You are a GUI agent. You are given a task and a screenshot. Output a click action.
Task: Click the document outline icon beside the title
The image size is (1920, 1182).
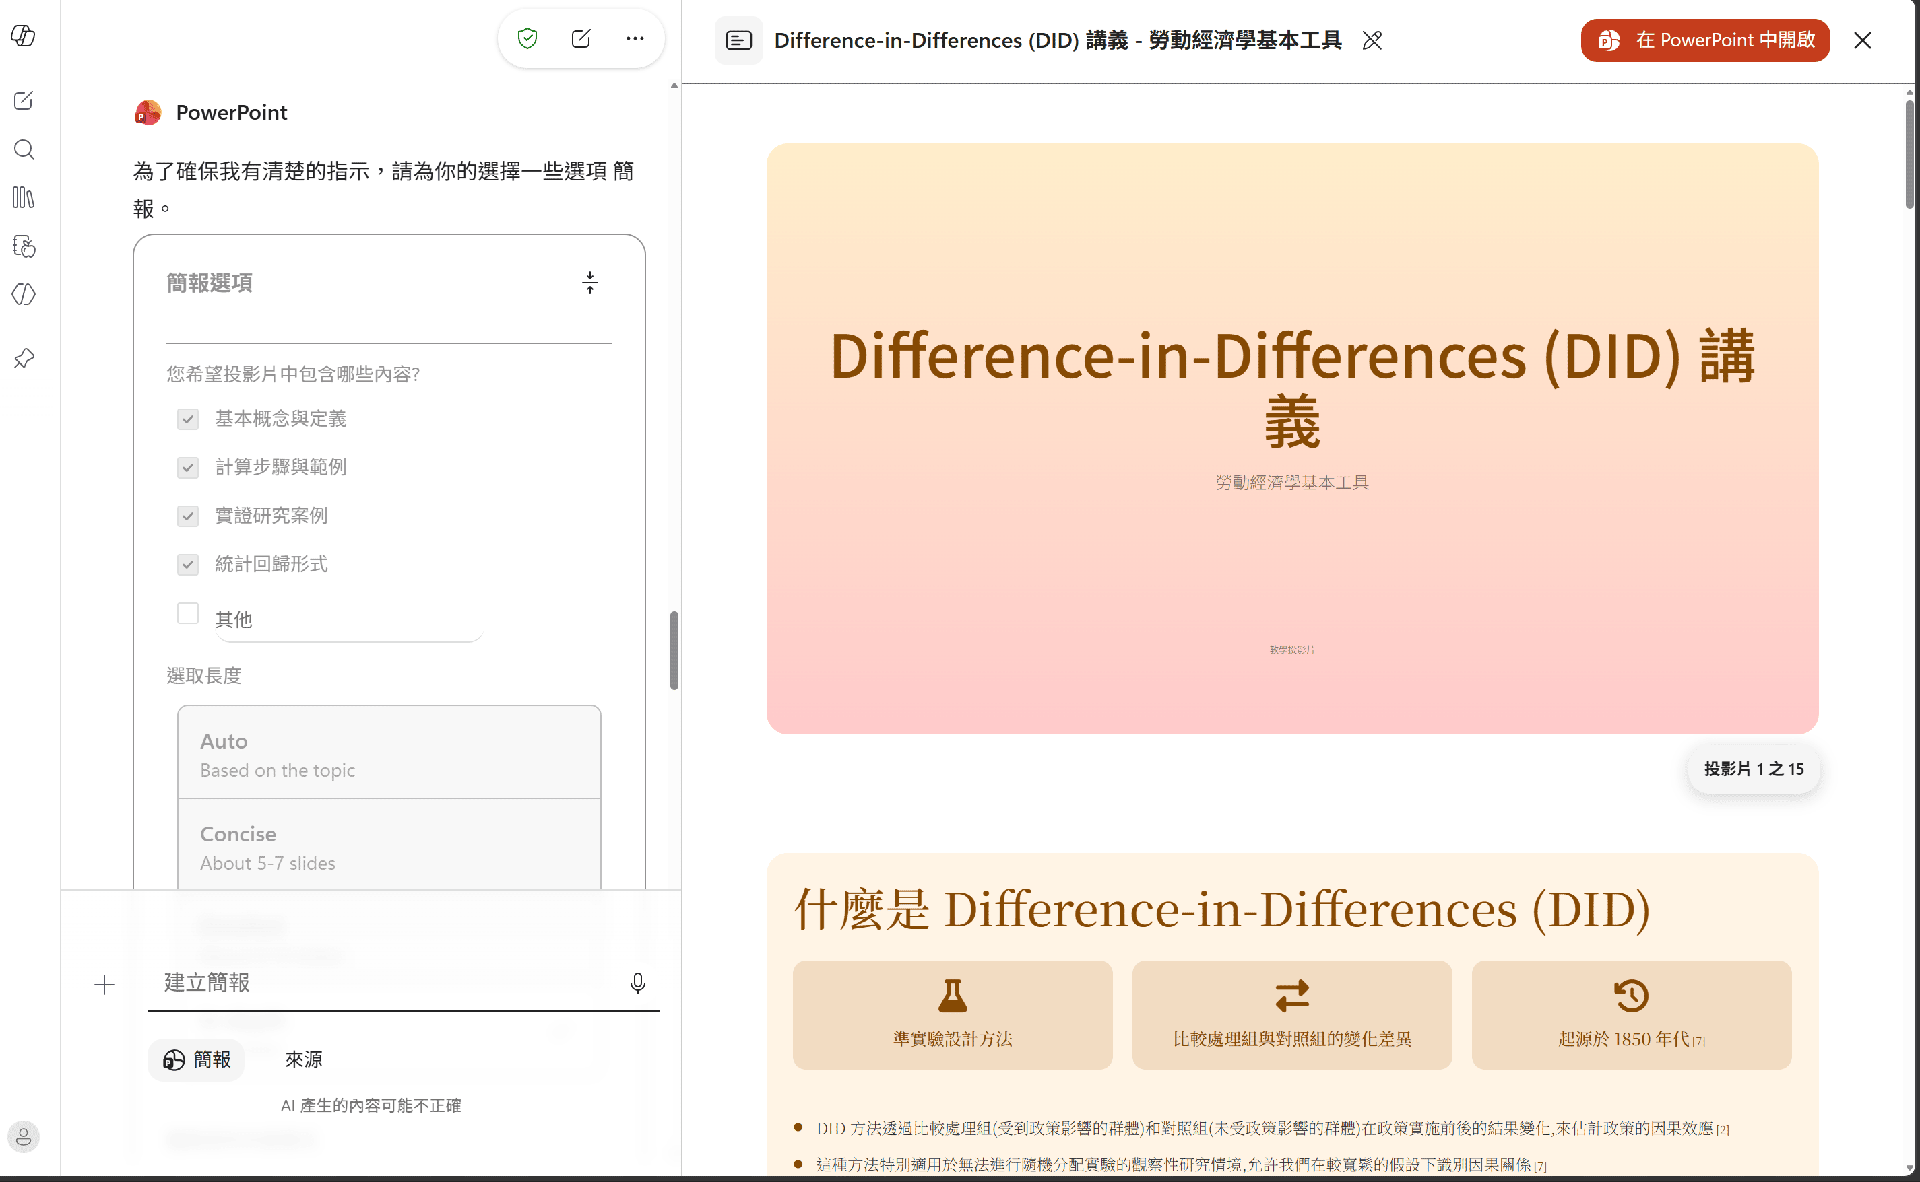pyautogui.click(x=739, y=41)
